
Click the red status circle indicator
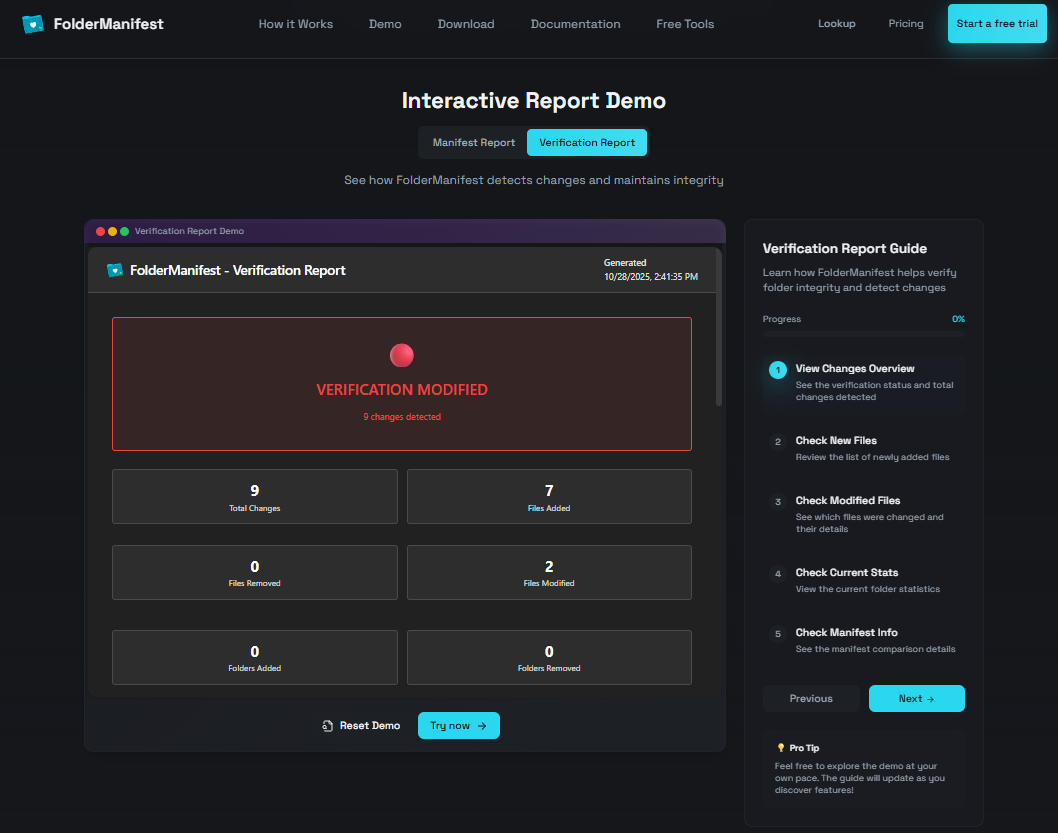401,355
